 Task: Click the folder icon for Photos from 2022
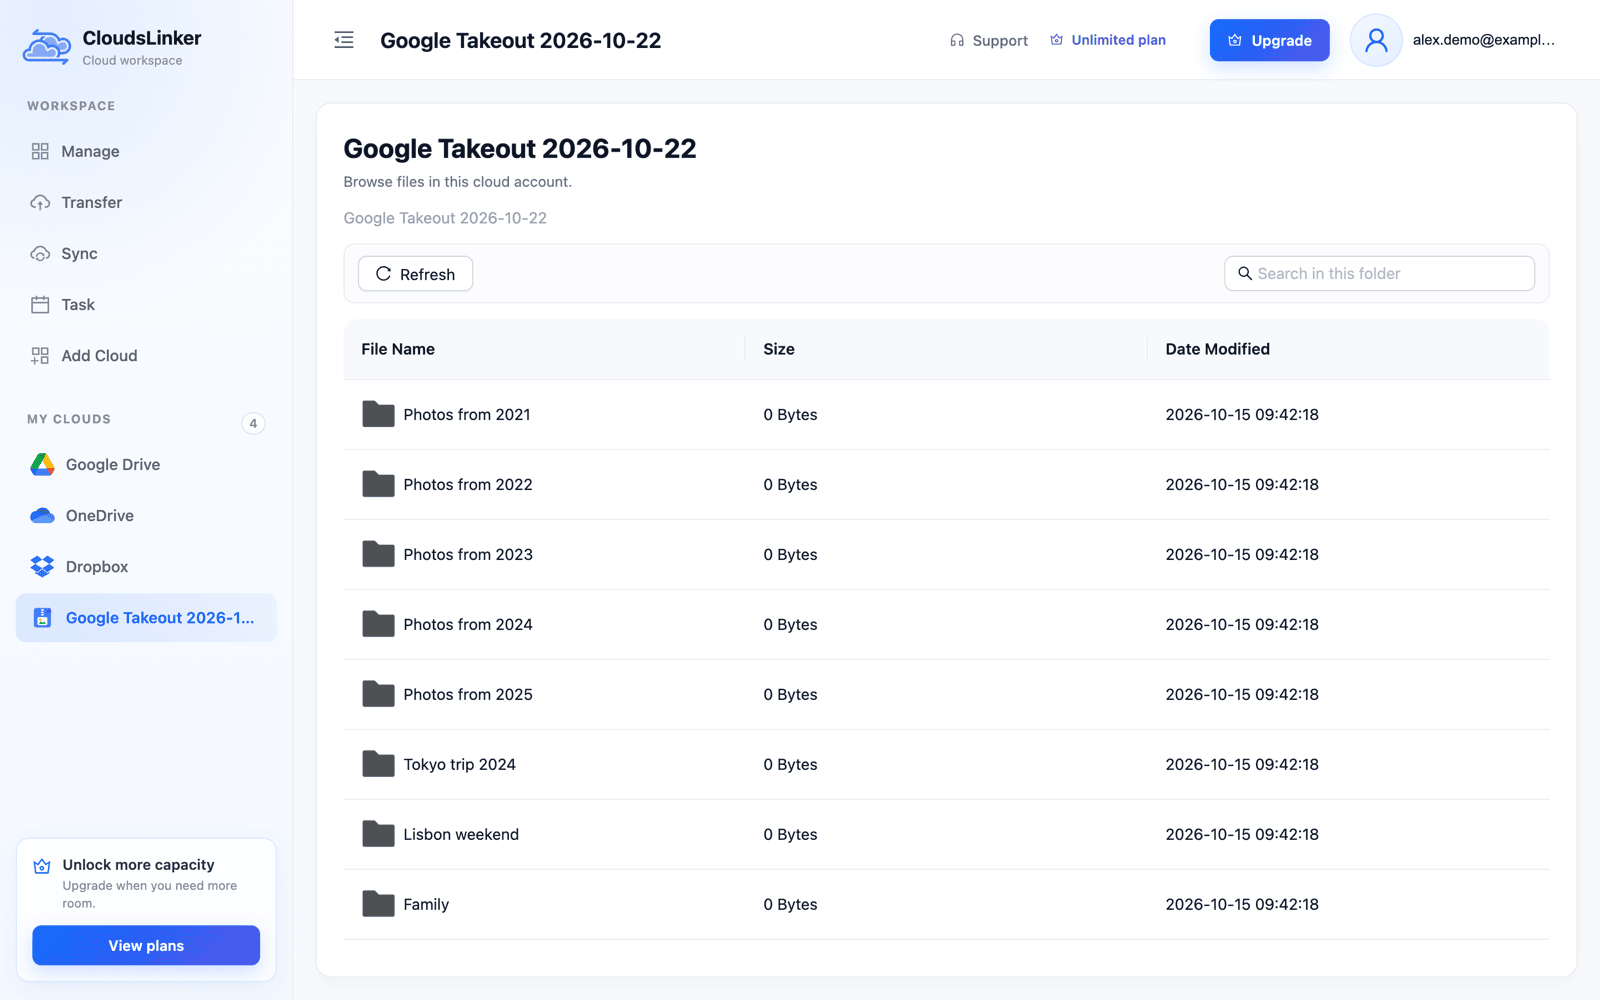(x=378, y=484)
